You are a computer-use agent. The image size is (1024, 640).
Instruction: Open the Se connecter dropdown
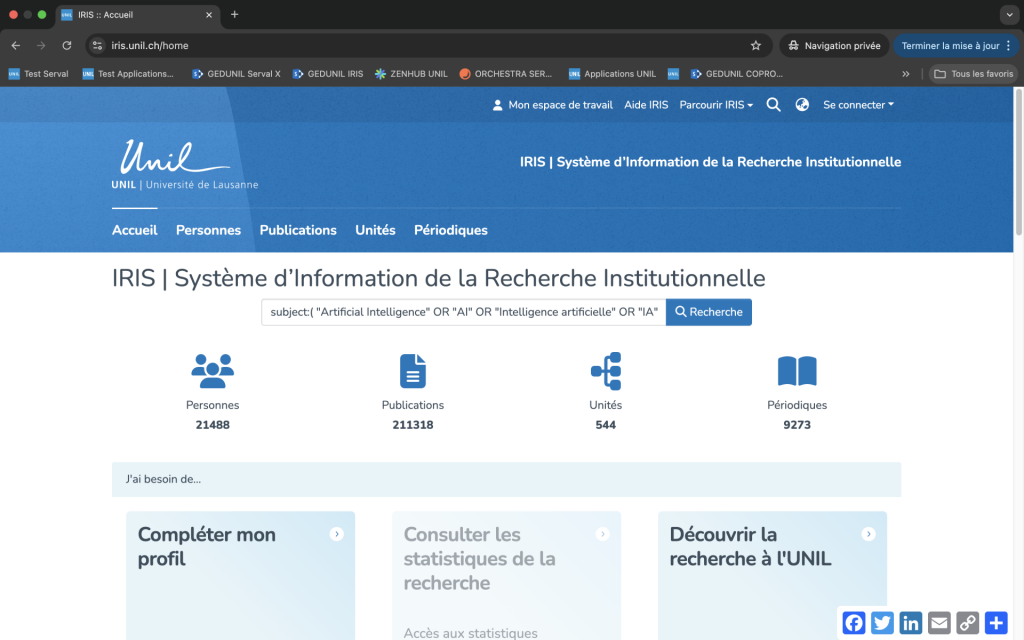858,105
